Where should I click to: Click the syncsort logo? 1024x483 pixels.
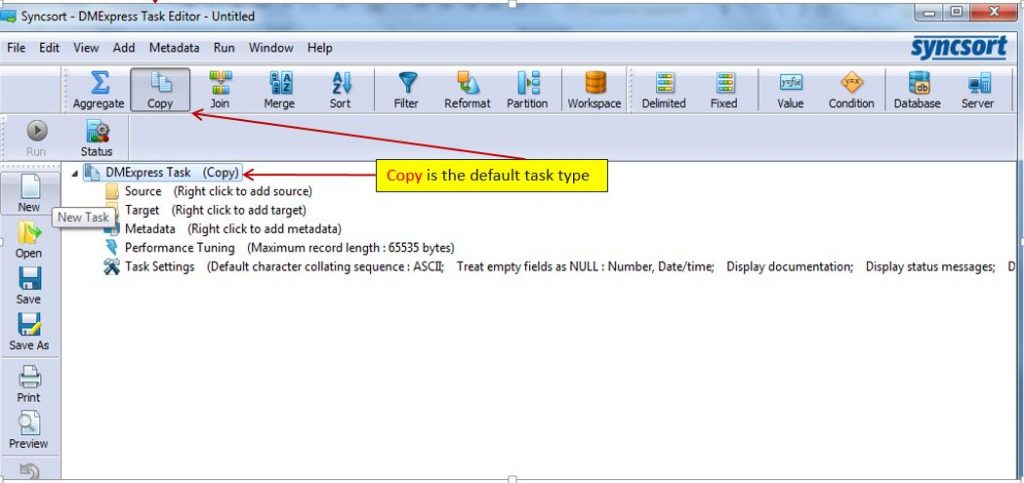tap(959, 48)
